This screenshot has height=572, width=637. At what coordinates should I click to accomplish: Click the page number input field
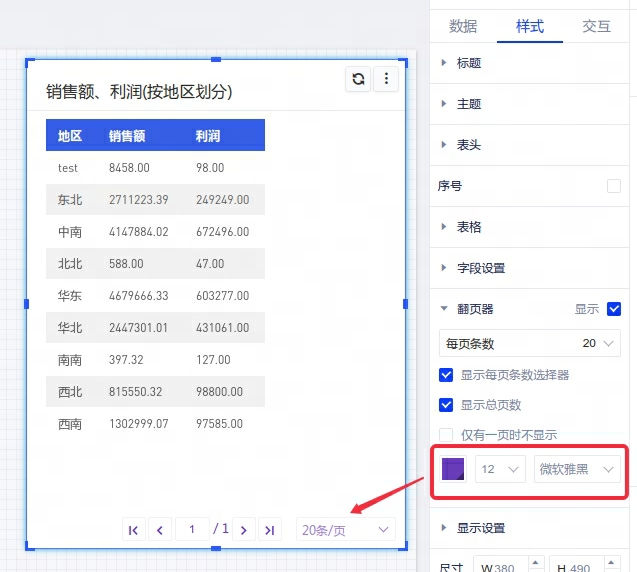[x=192, y=529]
